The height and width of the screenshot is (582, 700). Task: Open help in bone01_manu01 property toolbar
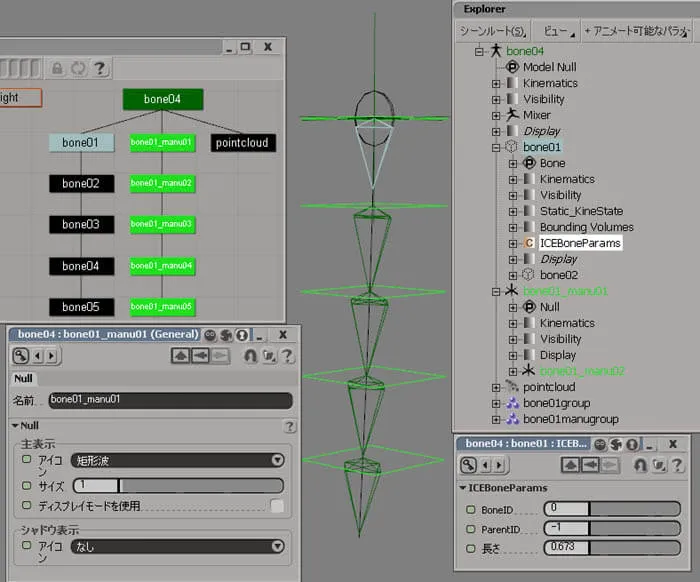pyautogui.click(x=288, y=356)
